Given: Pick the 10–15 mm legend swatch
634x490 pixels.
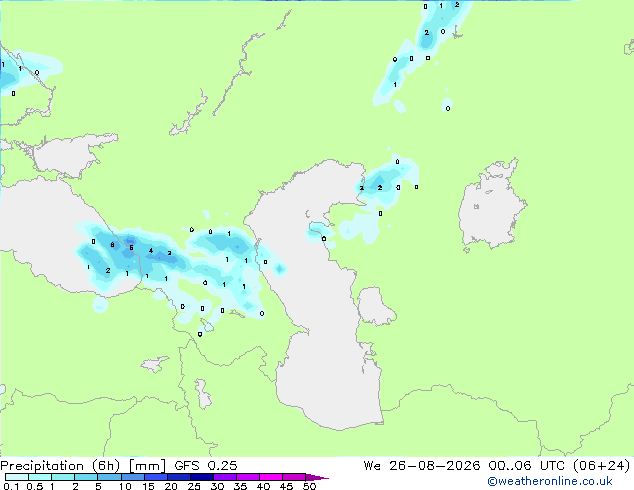Looking at the screenshot, I should [x=132, y=477].
